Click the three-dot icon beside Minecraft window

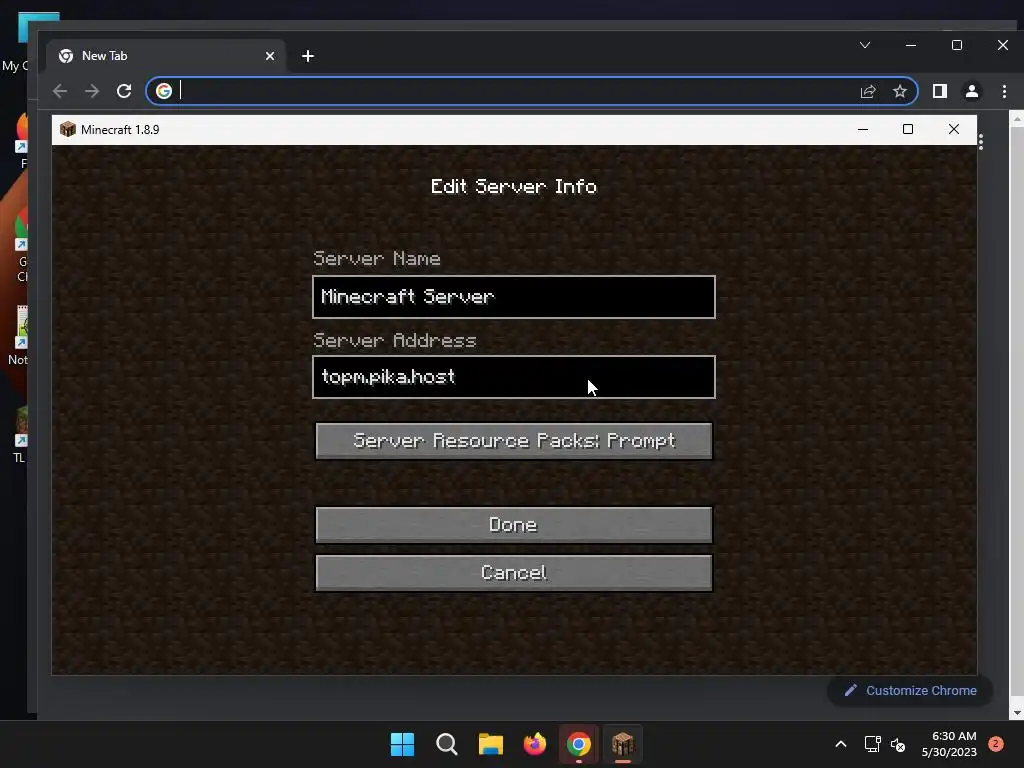pyautogui.click(x=981, y=142)
